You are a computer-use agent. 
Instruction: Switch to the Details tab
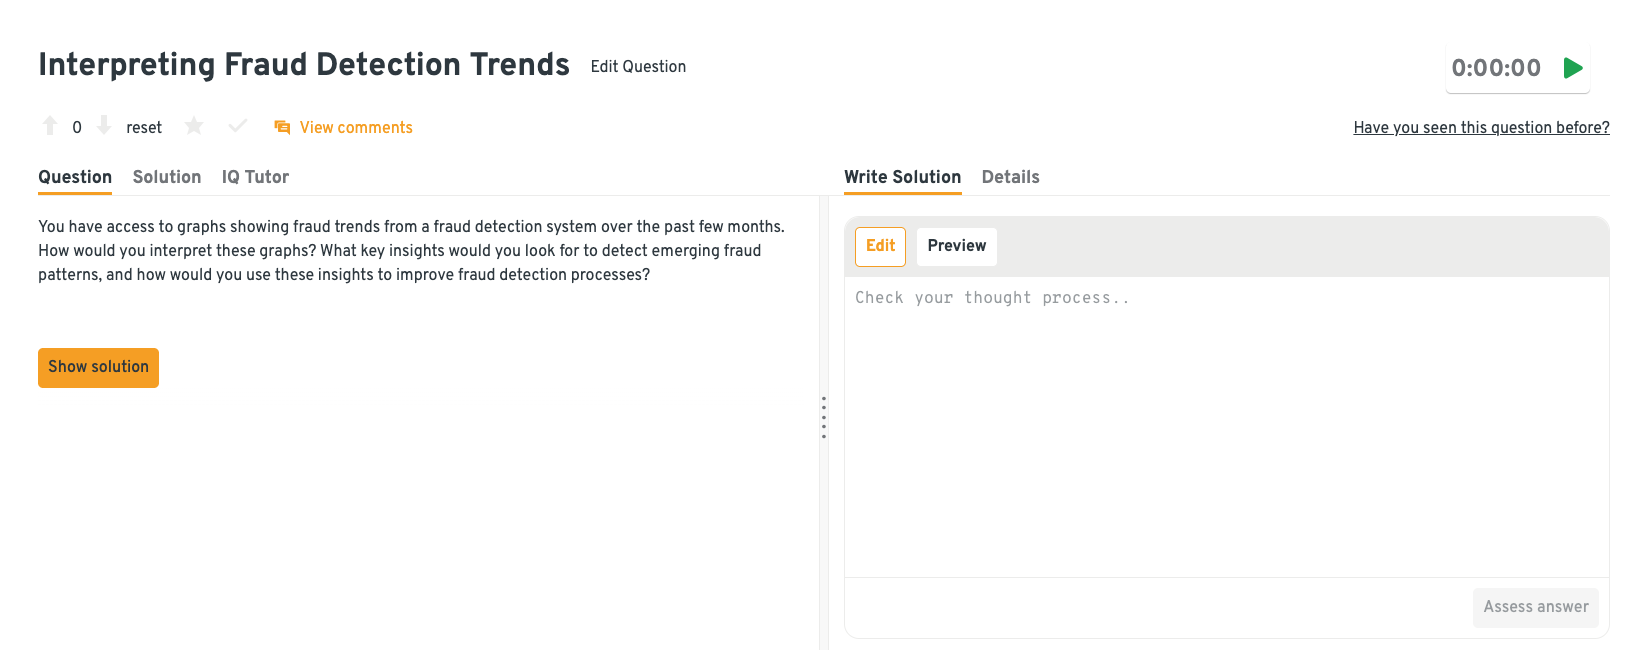[1010, 177]
